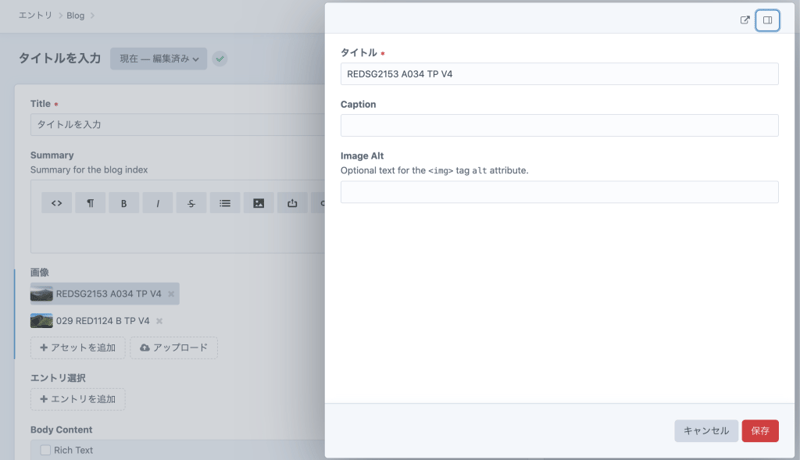800x460 pixels.
Task: Open the 現在 — 編集済み revision dropdown
Action: click(x=159, y=59)
